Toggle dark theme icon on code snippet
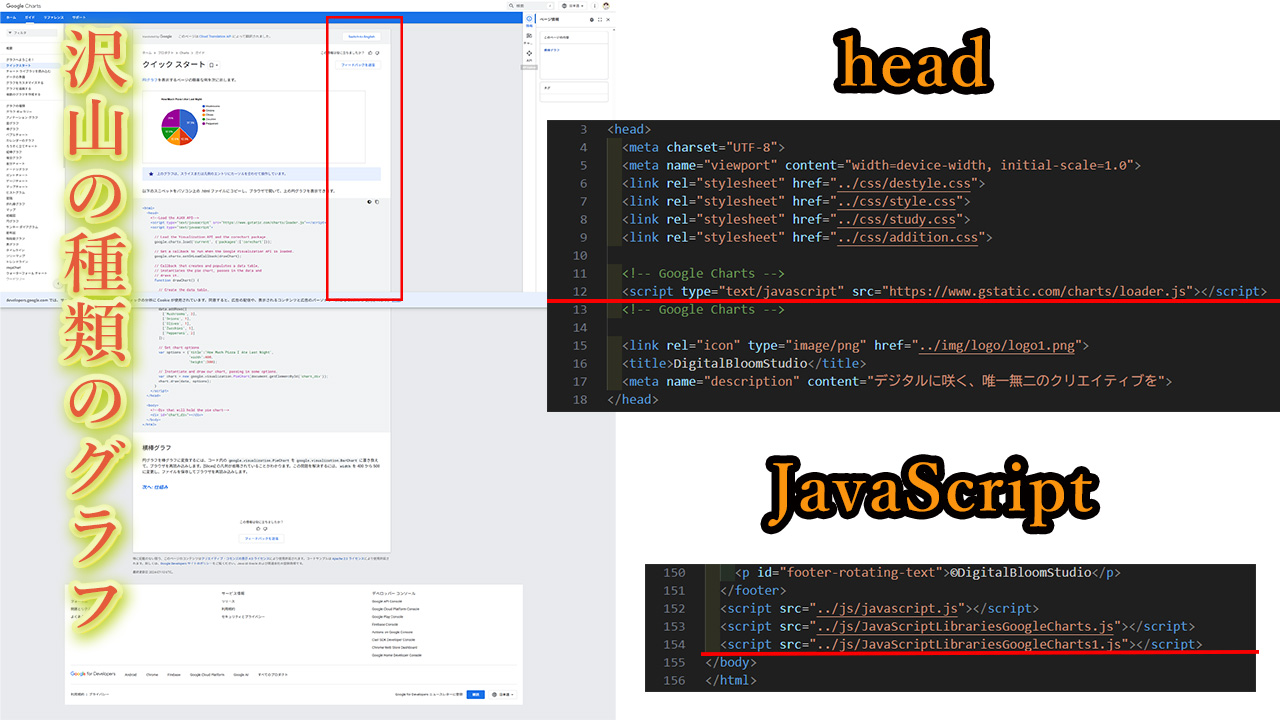The height and width of the screenshot is (720, 1280). tap(369, 201)
